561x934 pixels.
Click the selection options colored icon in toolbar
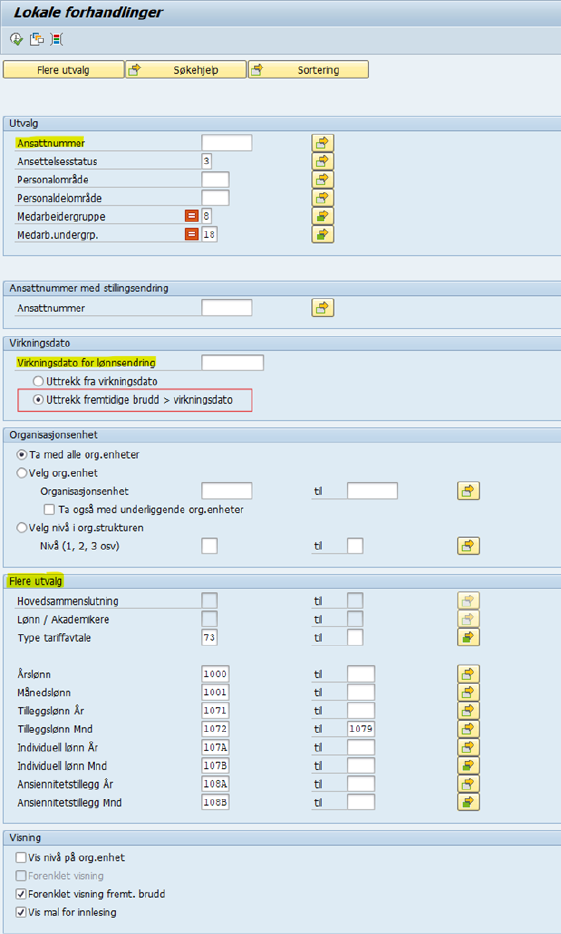coord(57,39)
